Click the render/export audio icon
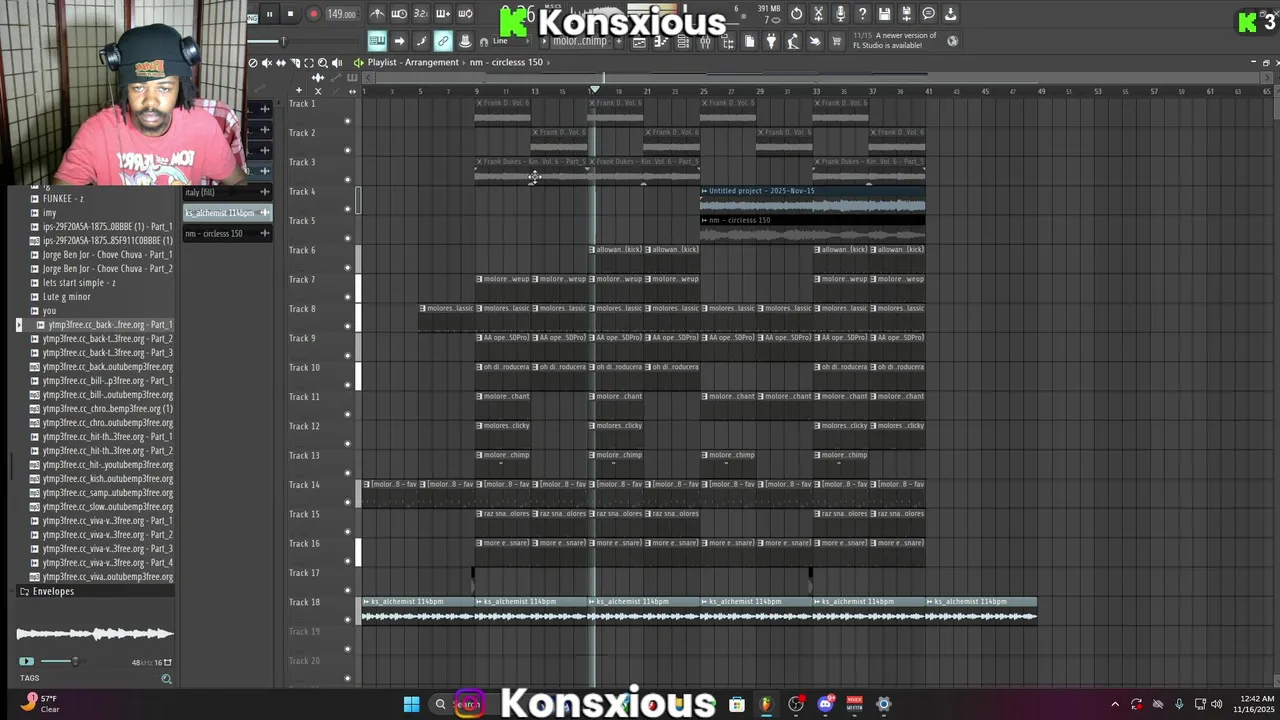 [906, 14]
